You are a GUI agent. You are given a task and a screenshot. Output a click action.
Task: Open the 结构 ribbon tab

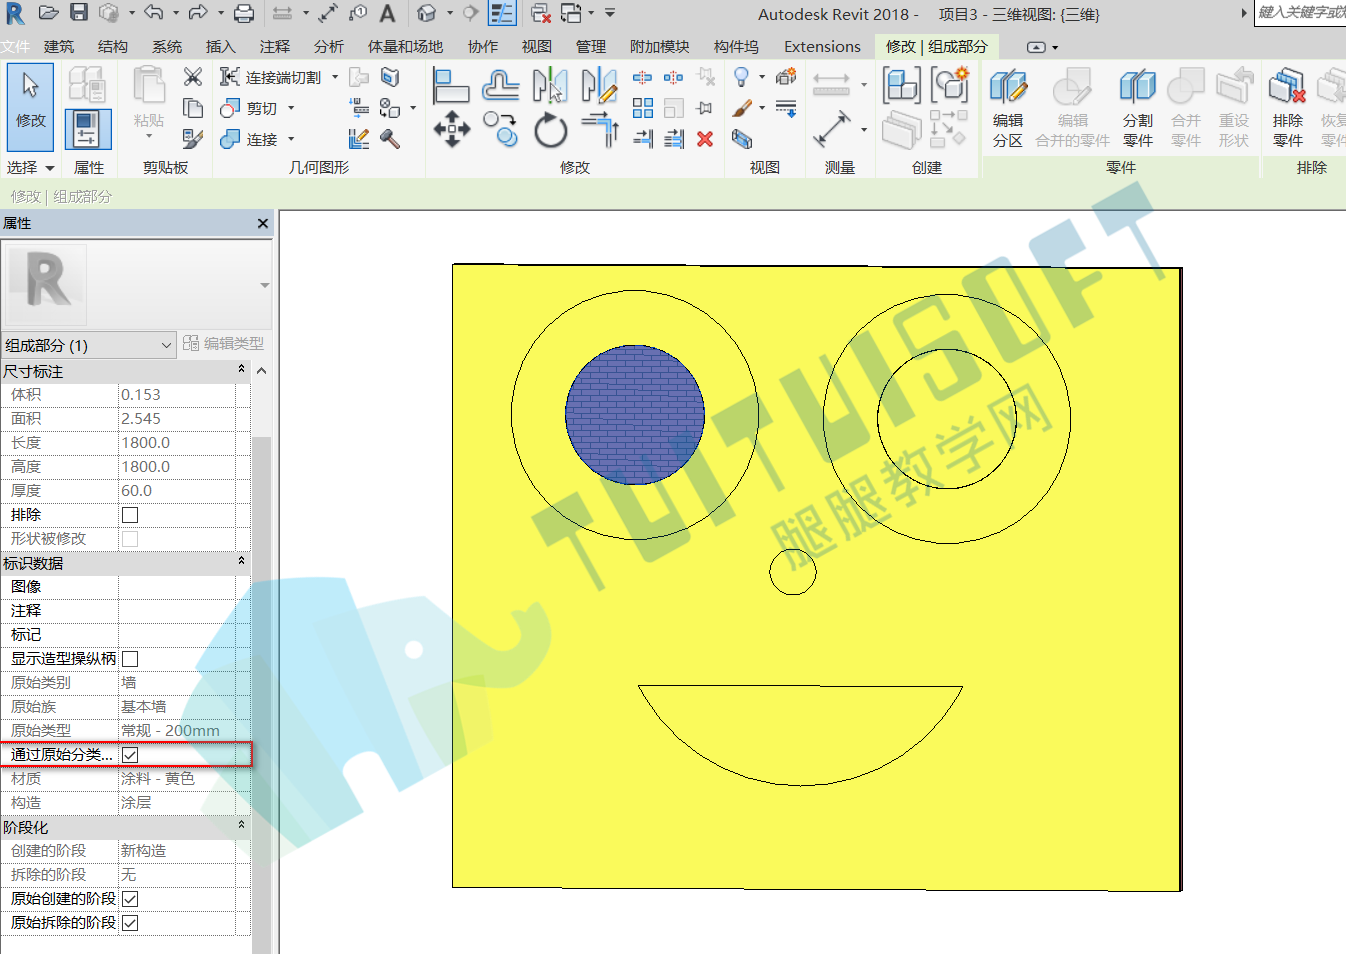point(113,46)
